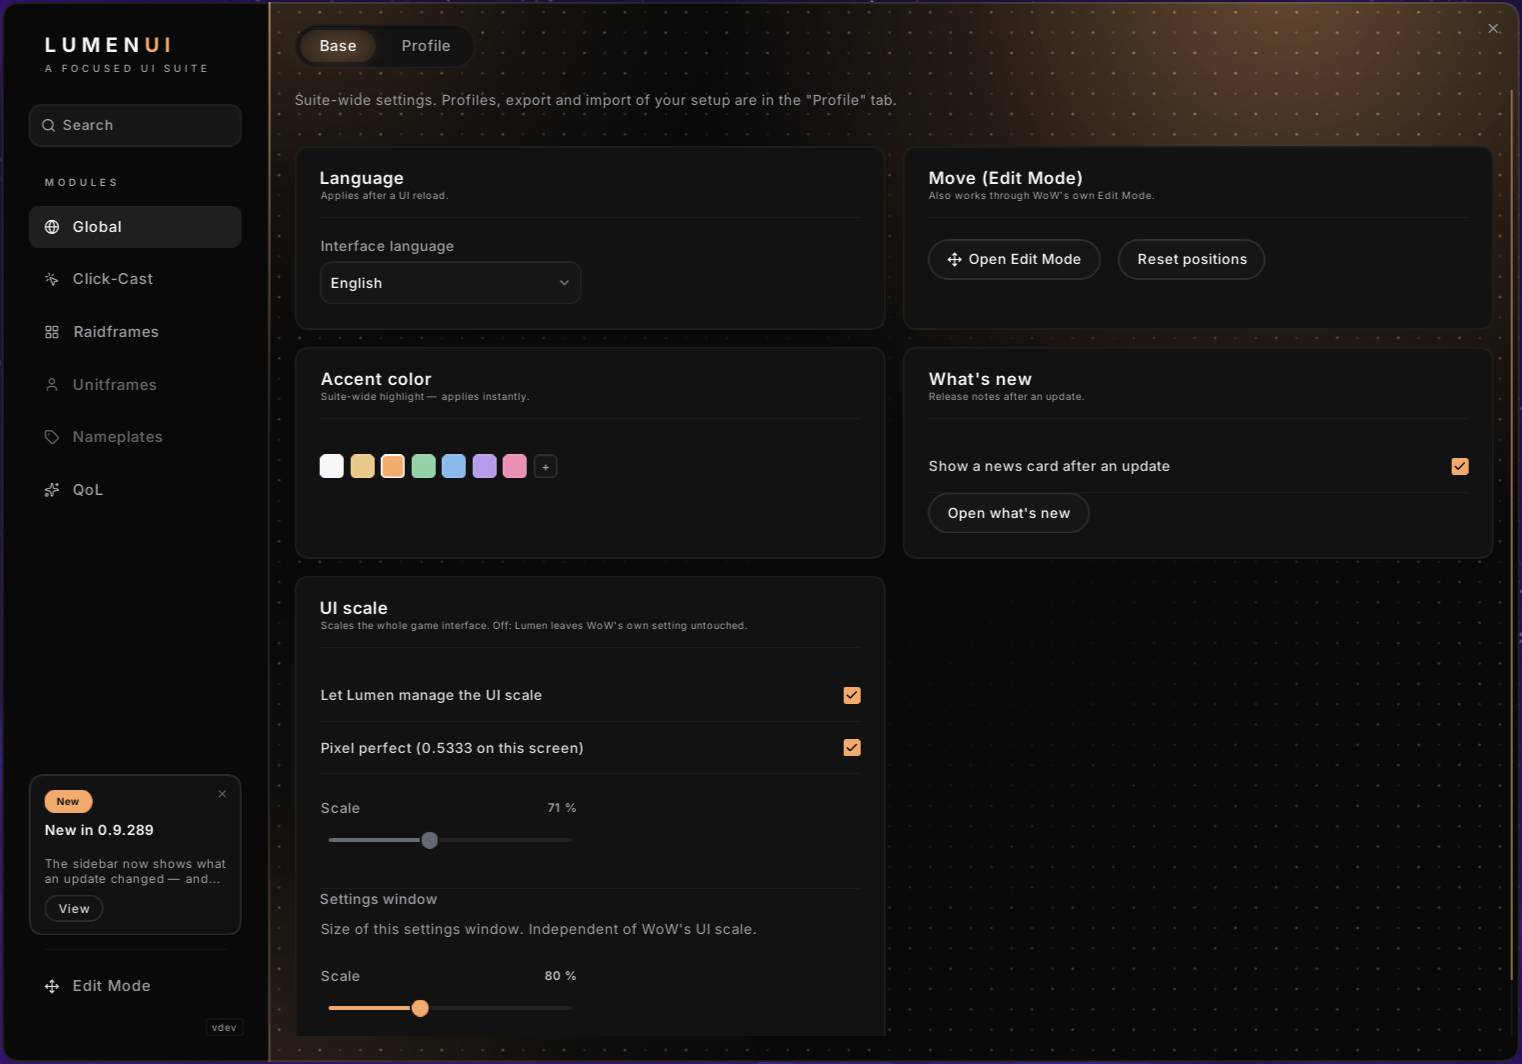This screenshot has height=1064, width=1522.
Task: Open the Interface language dropdown
Action: [x=450, y=283]
